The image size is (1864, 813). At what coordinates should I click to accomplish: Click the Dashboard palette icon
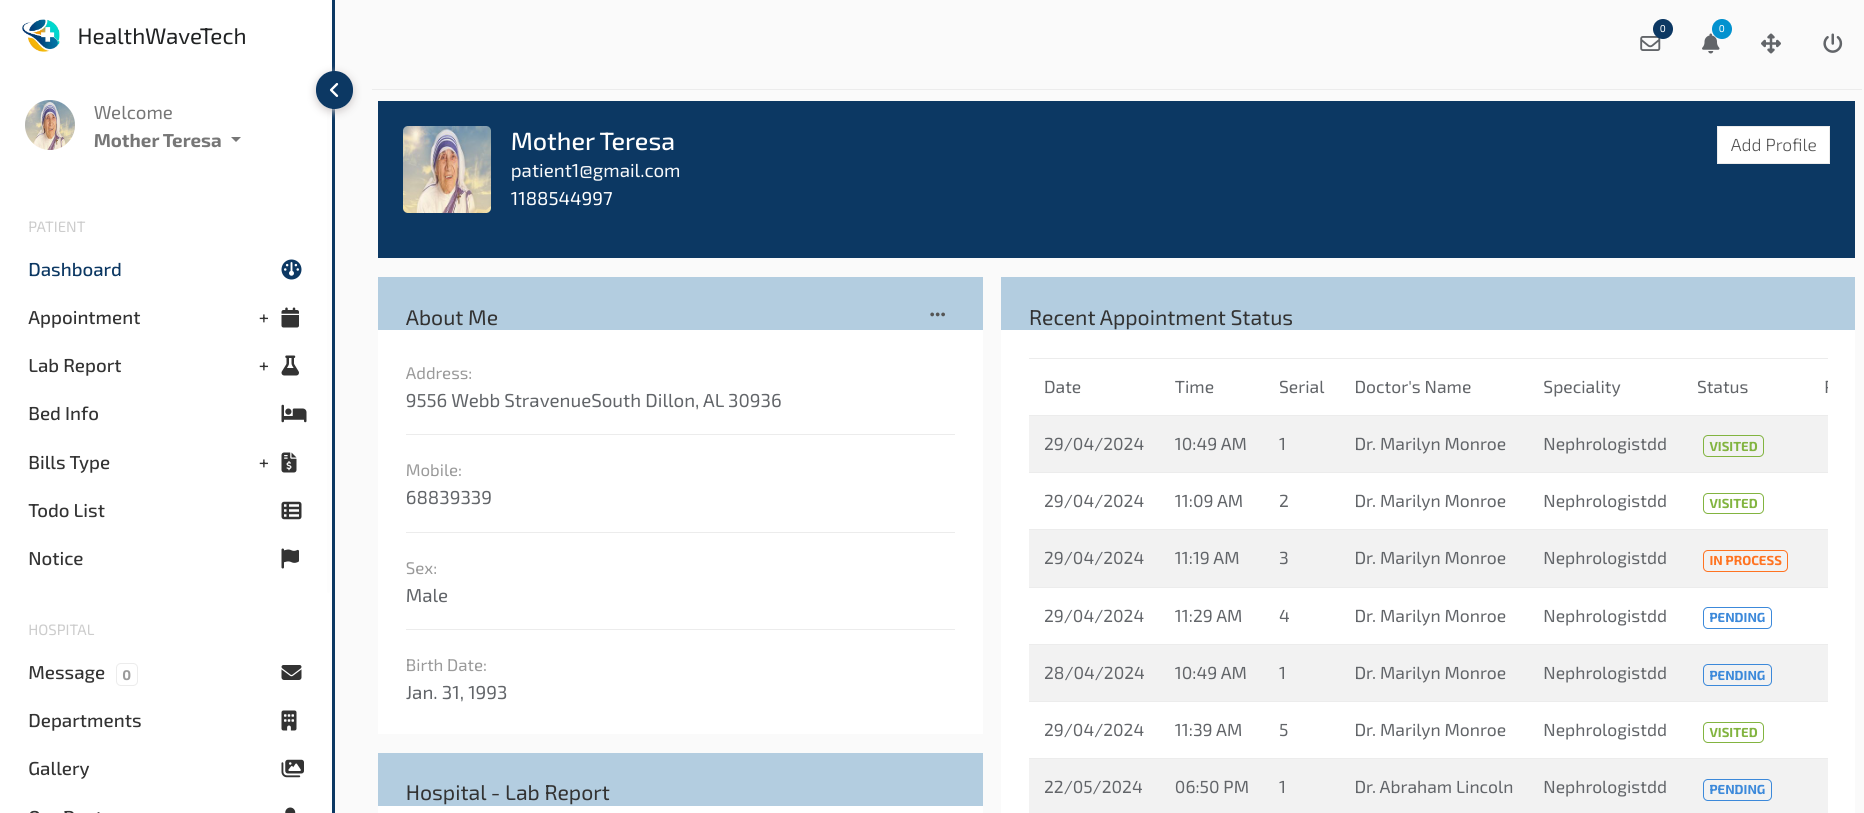[x=291, y=269]
